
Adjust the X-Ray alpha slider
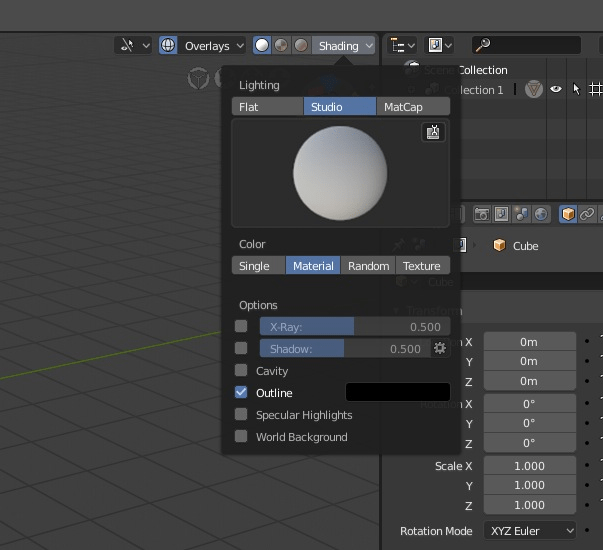pyautogui.click(x=355, y=327)
